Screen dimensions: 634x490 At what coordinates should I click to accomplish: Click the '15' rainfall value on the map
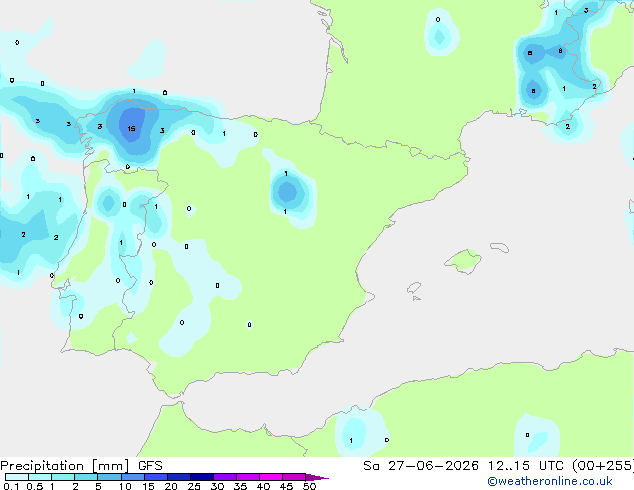pos(131,129)
